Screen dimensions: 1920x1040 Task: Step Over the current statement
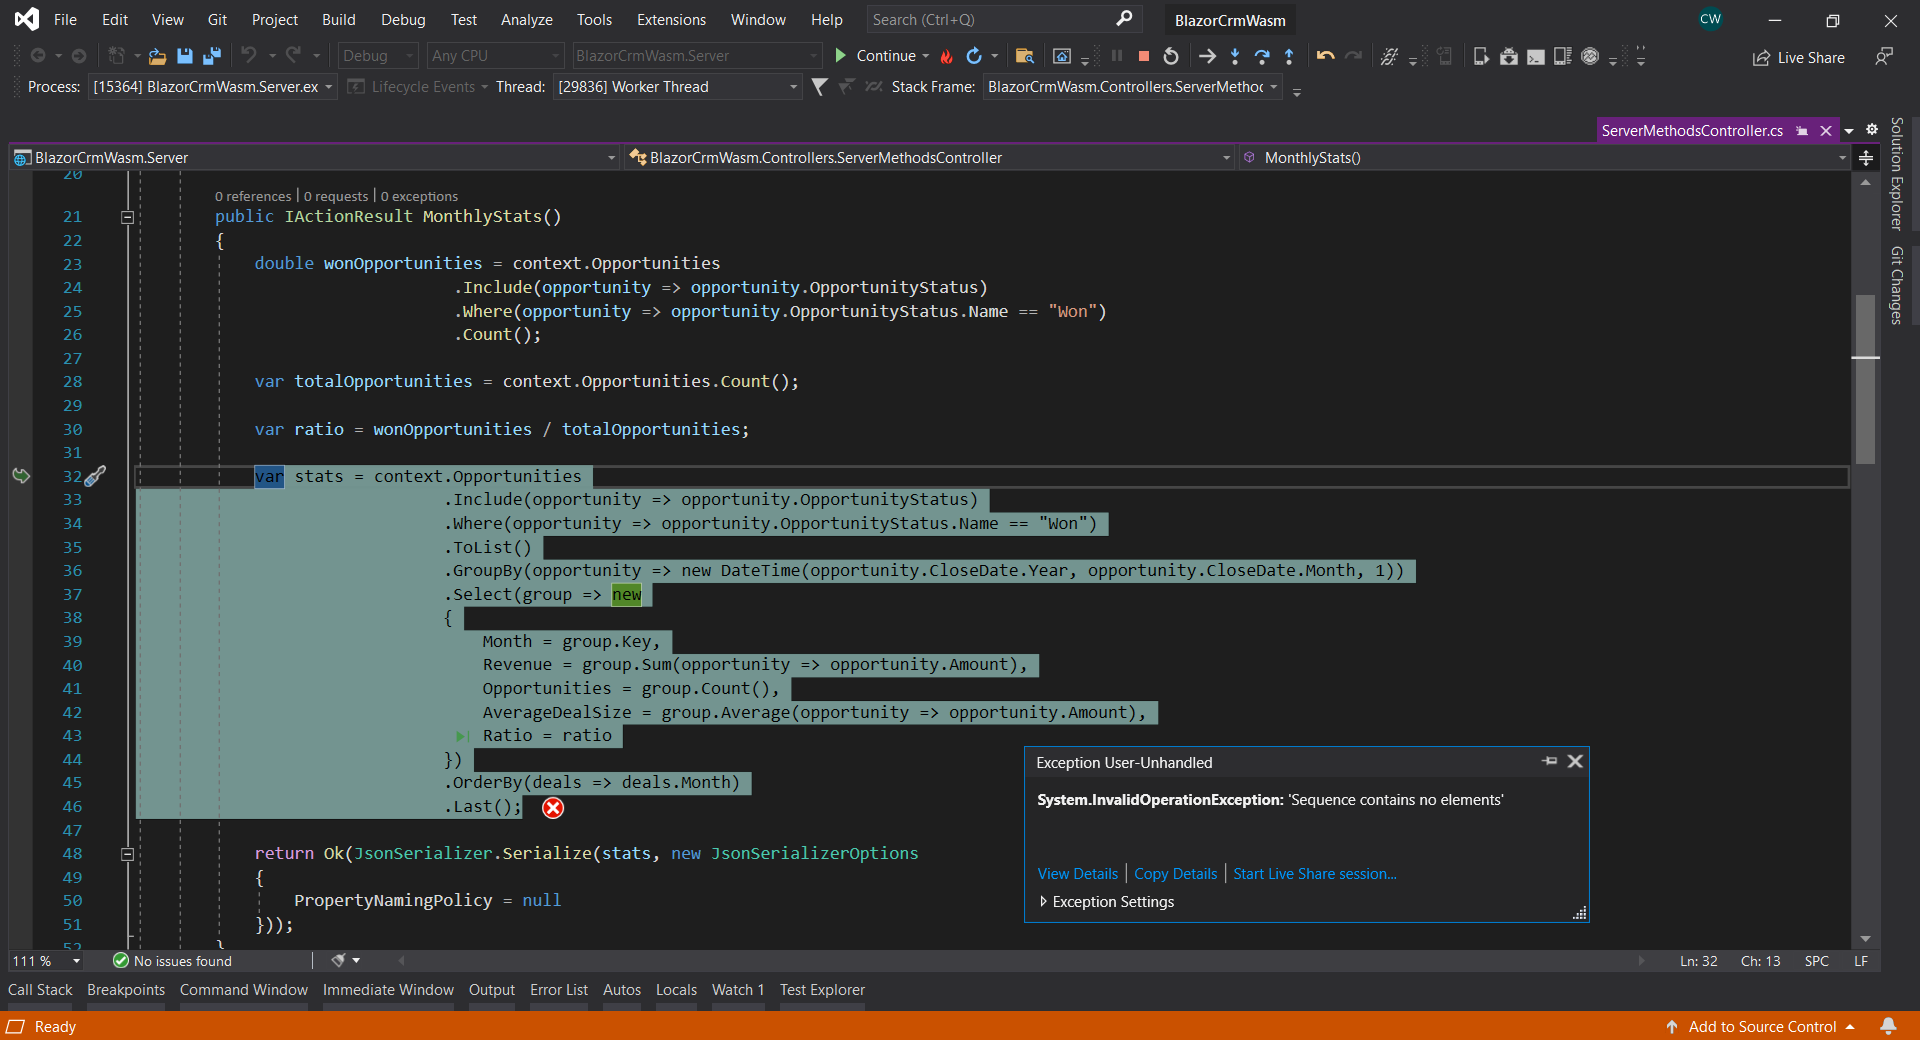1263,56
